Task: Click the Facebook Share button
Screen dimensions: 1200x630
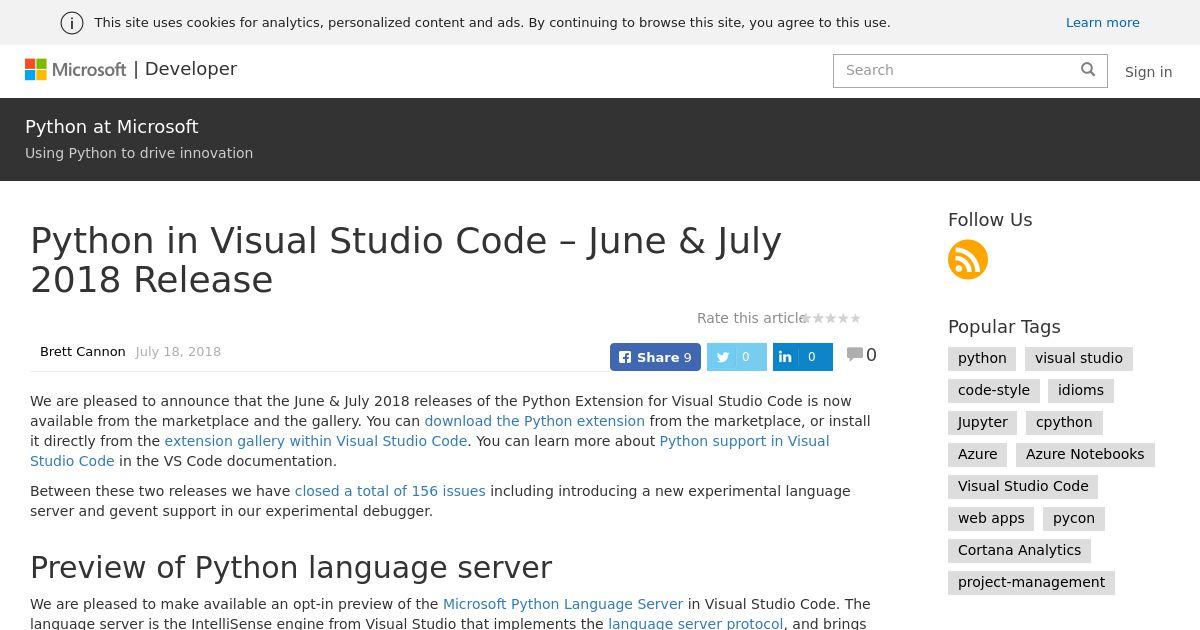Action: (655, 357)
